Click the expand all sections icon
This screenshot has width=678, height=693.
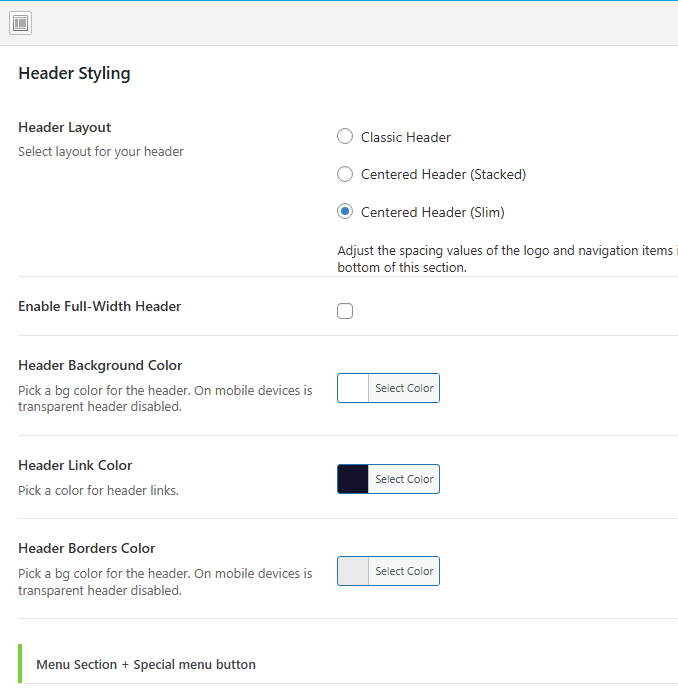click(20, 23)
